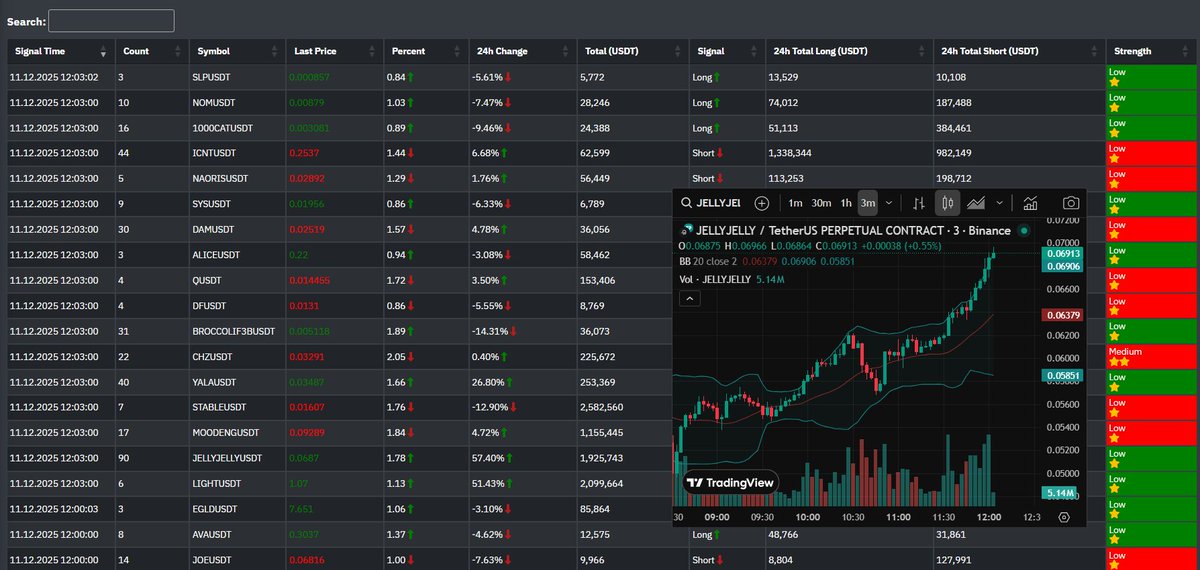Screen dimensions: 1200x570
Task: Sort table by Total (USDT) column
Action: (x=632, y=51)
